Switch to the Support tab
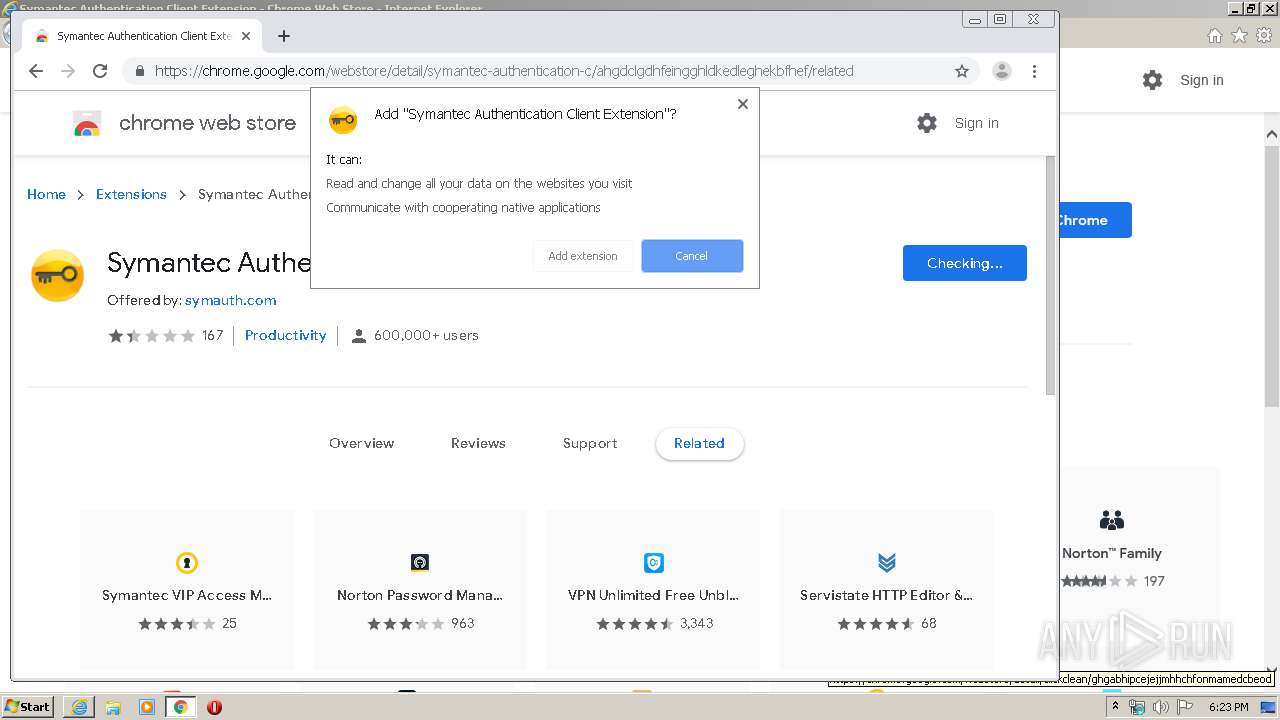Viewport: 1280px width, 720px height. 590,443
